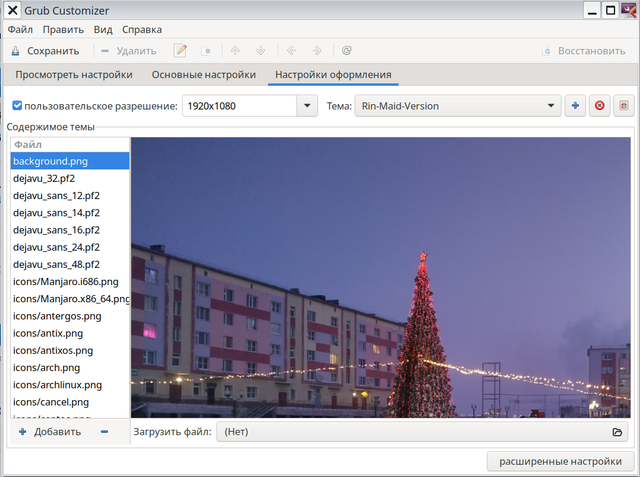
Task: Open the Справка menu
Action: pyautogui.click(x=142, y=30)
